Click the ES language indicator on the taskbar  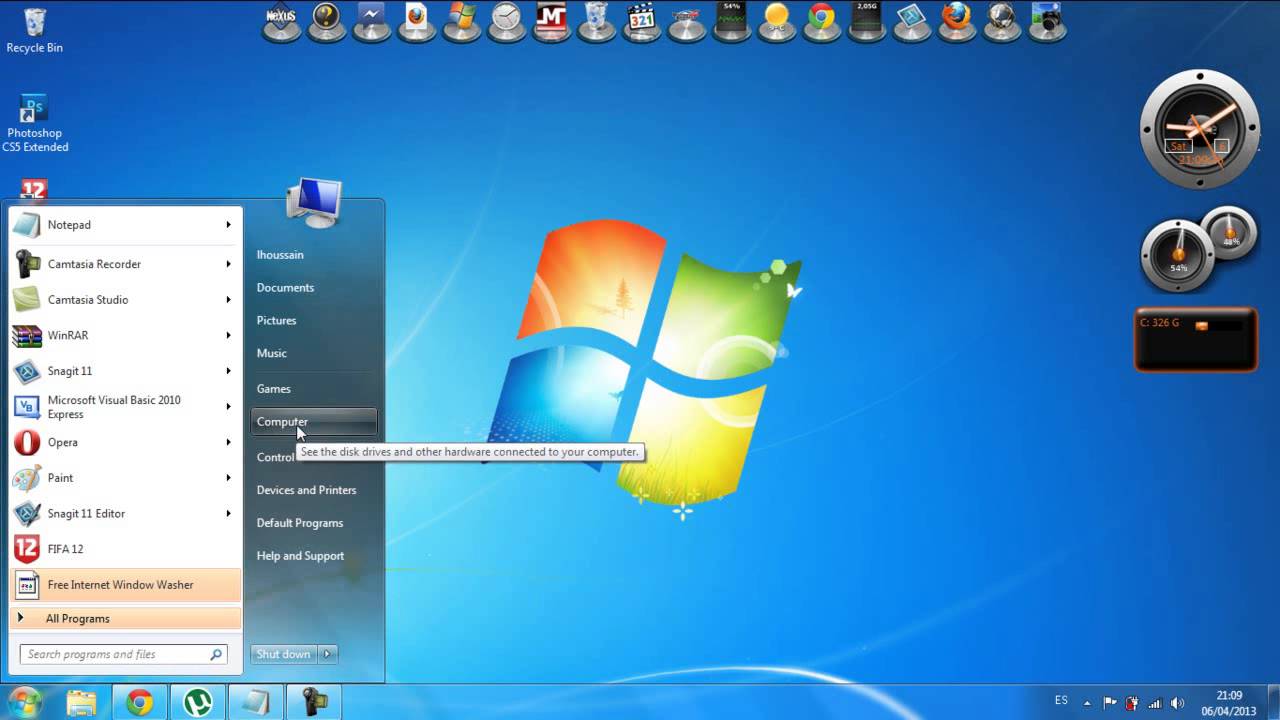click(1061, 700)
